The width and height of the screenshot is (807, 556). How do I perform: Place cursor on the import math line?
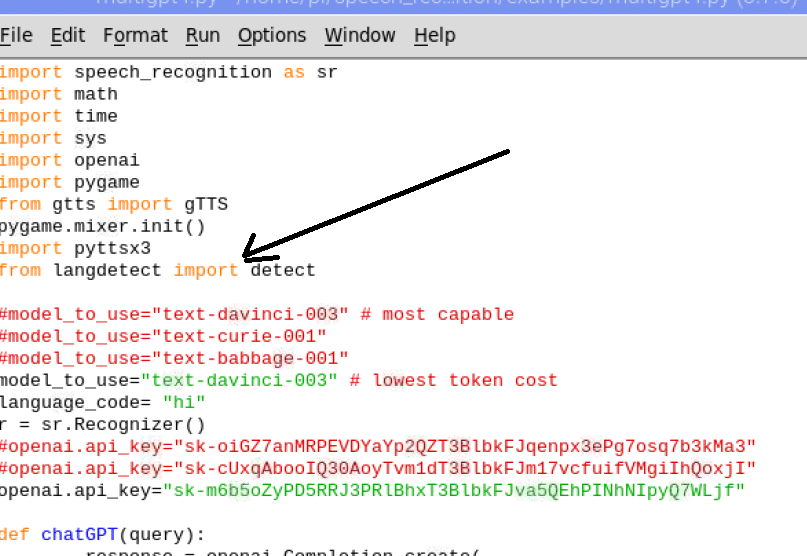pos(58,94)
